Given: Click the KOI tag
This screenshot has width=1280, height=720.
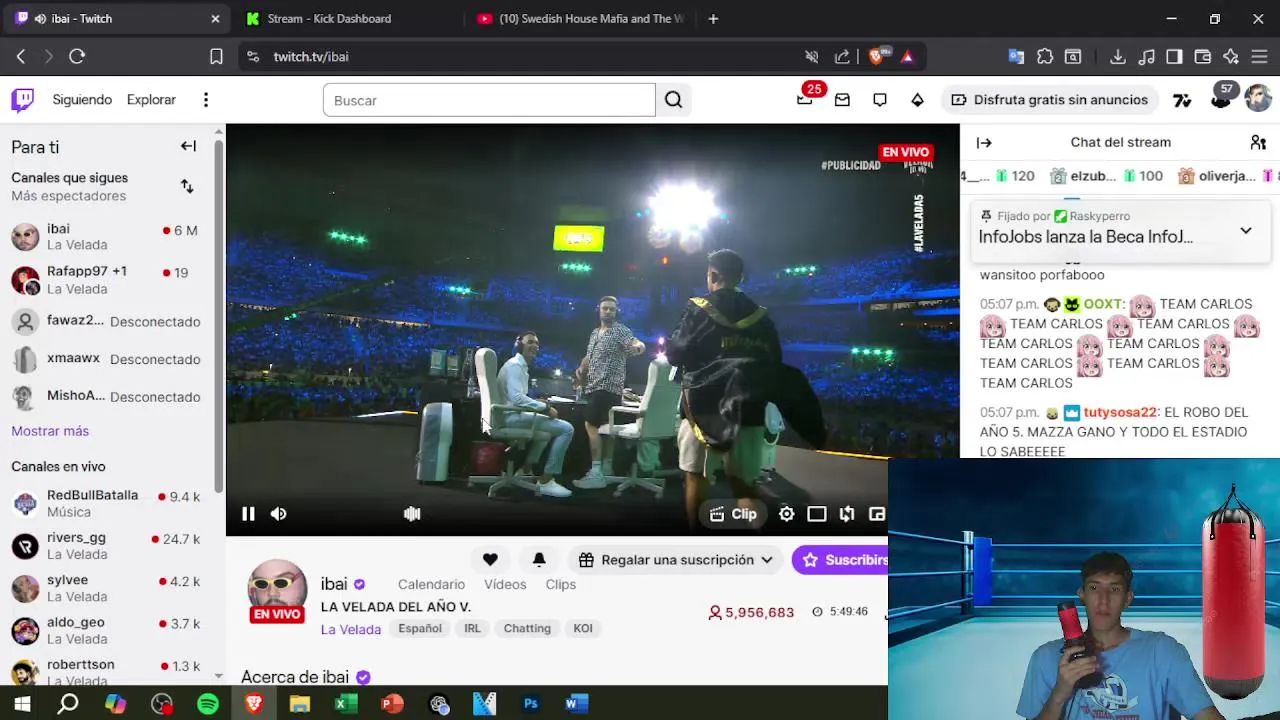Looking at the screenshot, I should (583, 628).
